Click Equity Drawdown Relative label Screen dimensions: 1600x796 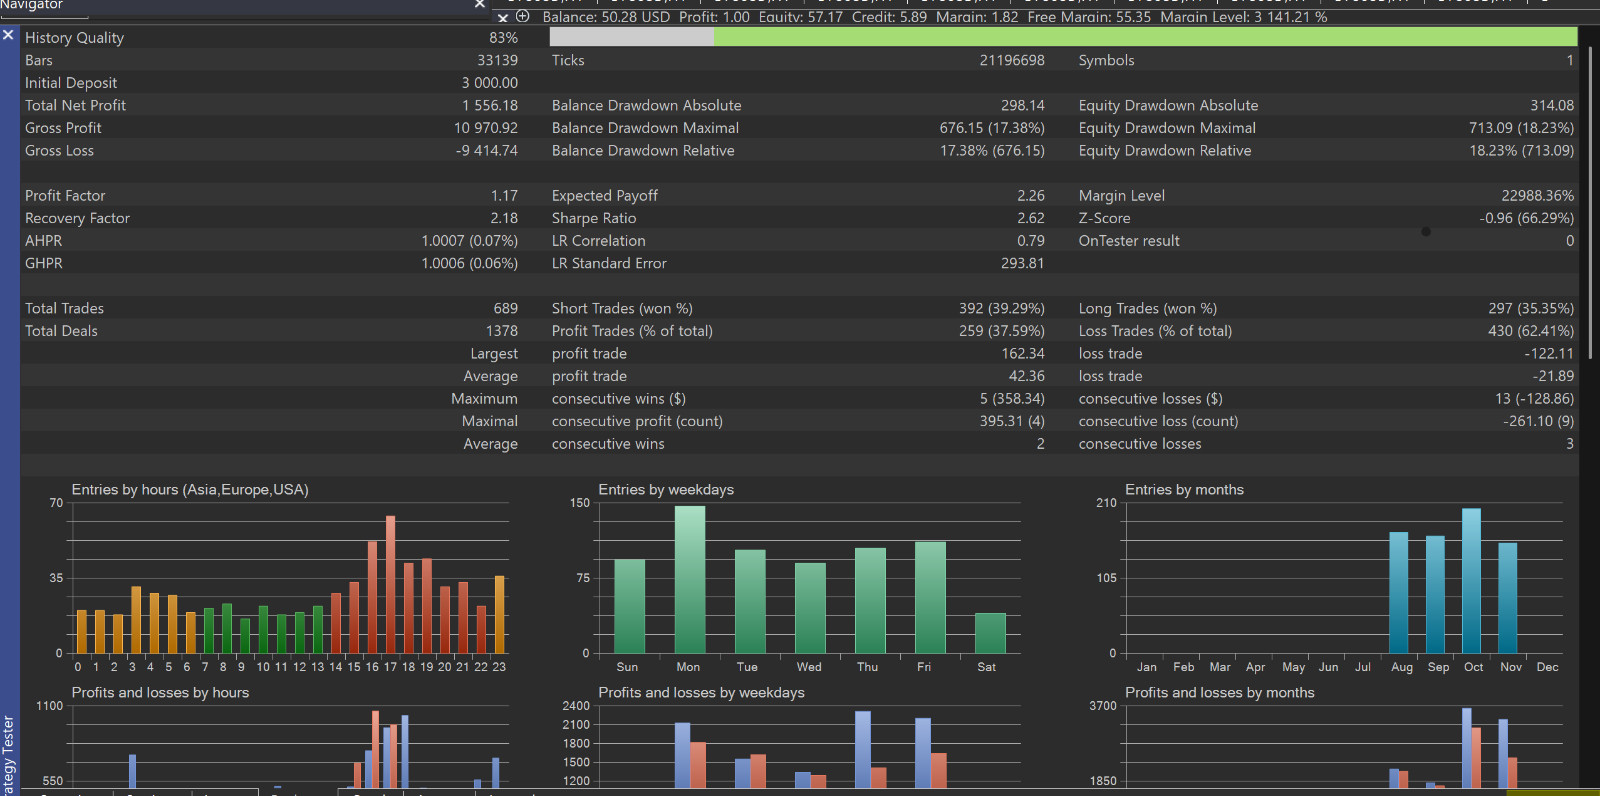pyautogui.click(x=1165, y=151)
